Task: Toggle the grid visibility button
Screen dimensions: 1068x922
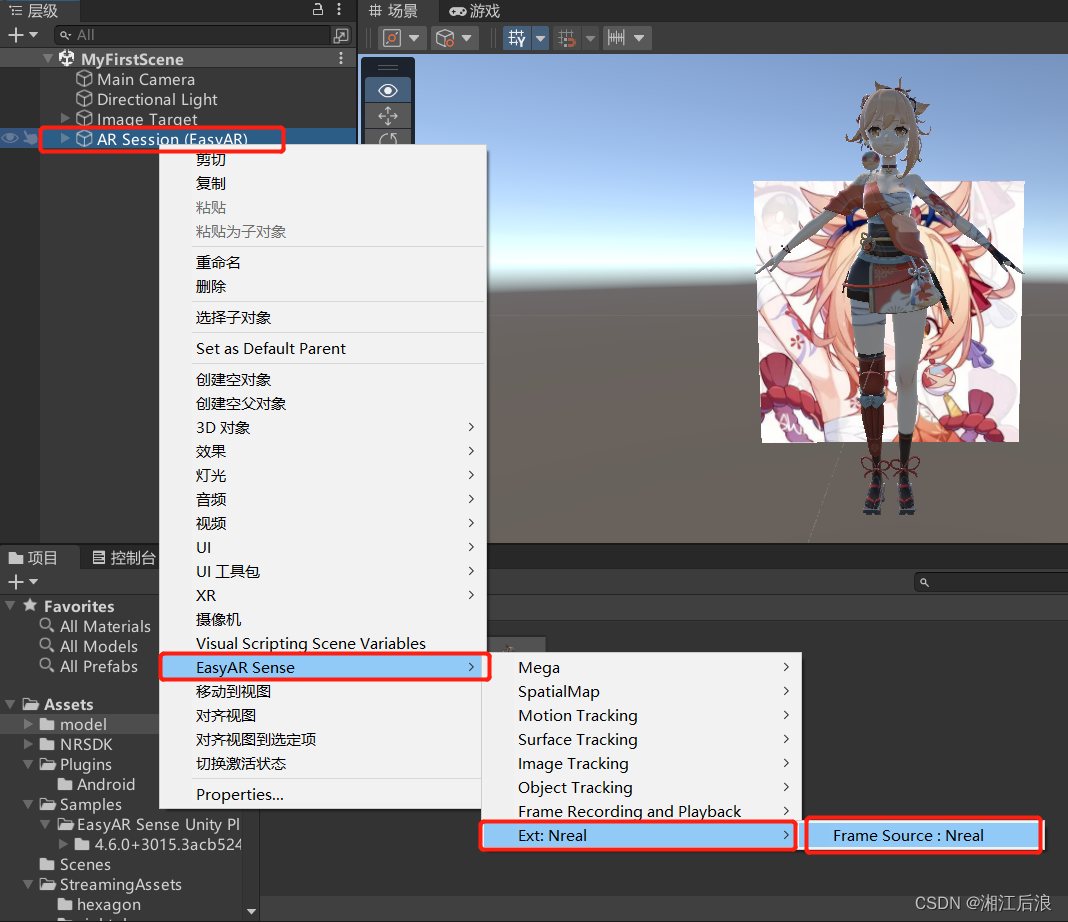Action: [x=517, y=38]
